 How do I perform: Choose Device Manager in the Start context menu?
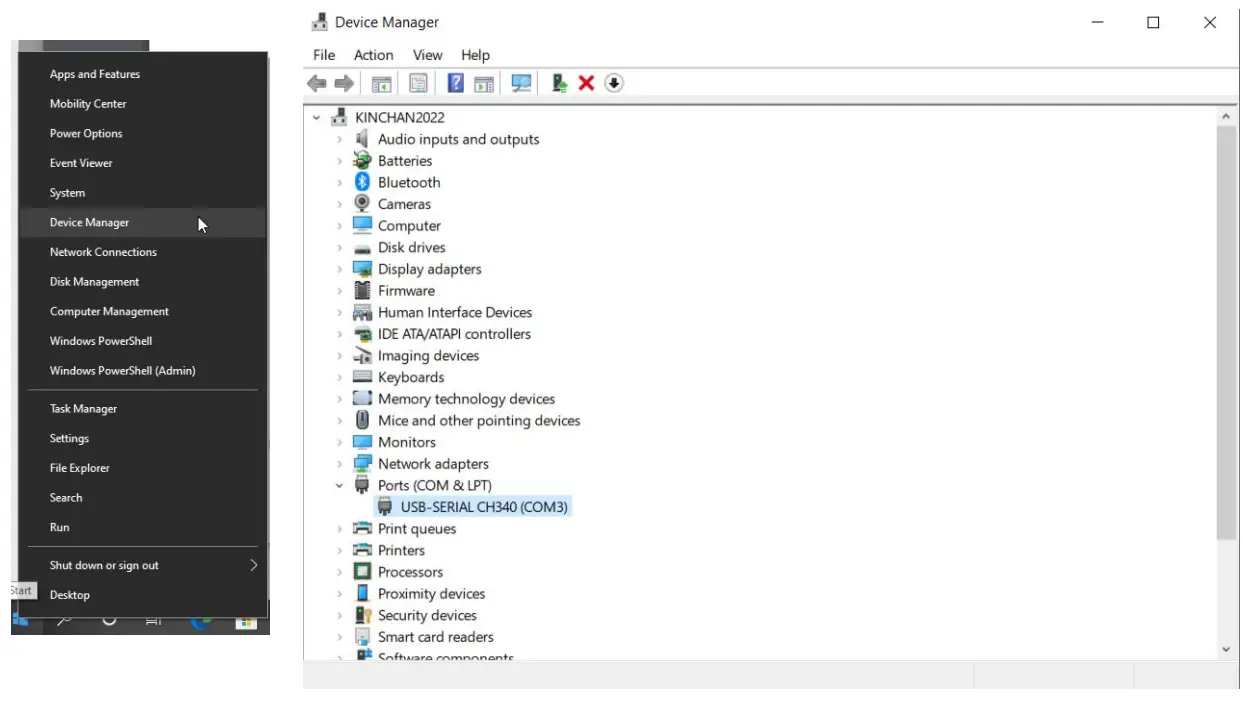click(x=143, y=223)
